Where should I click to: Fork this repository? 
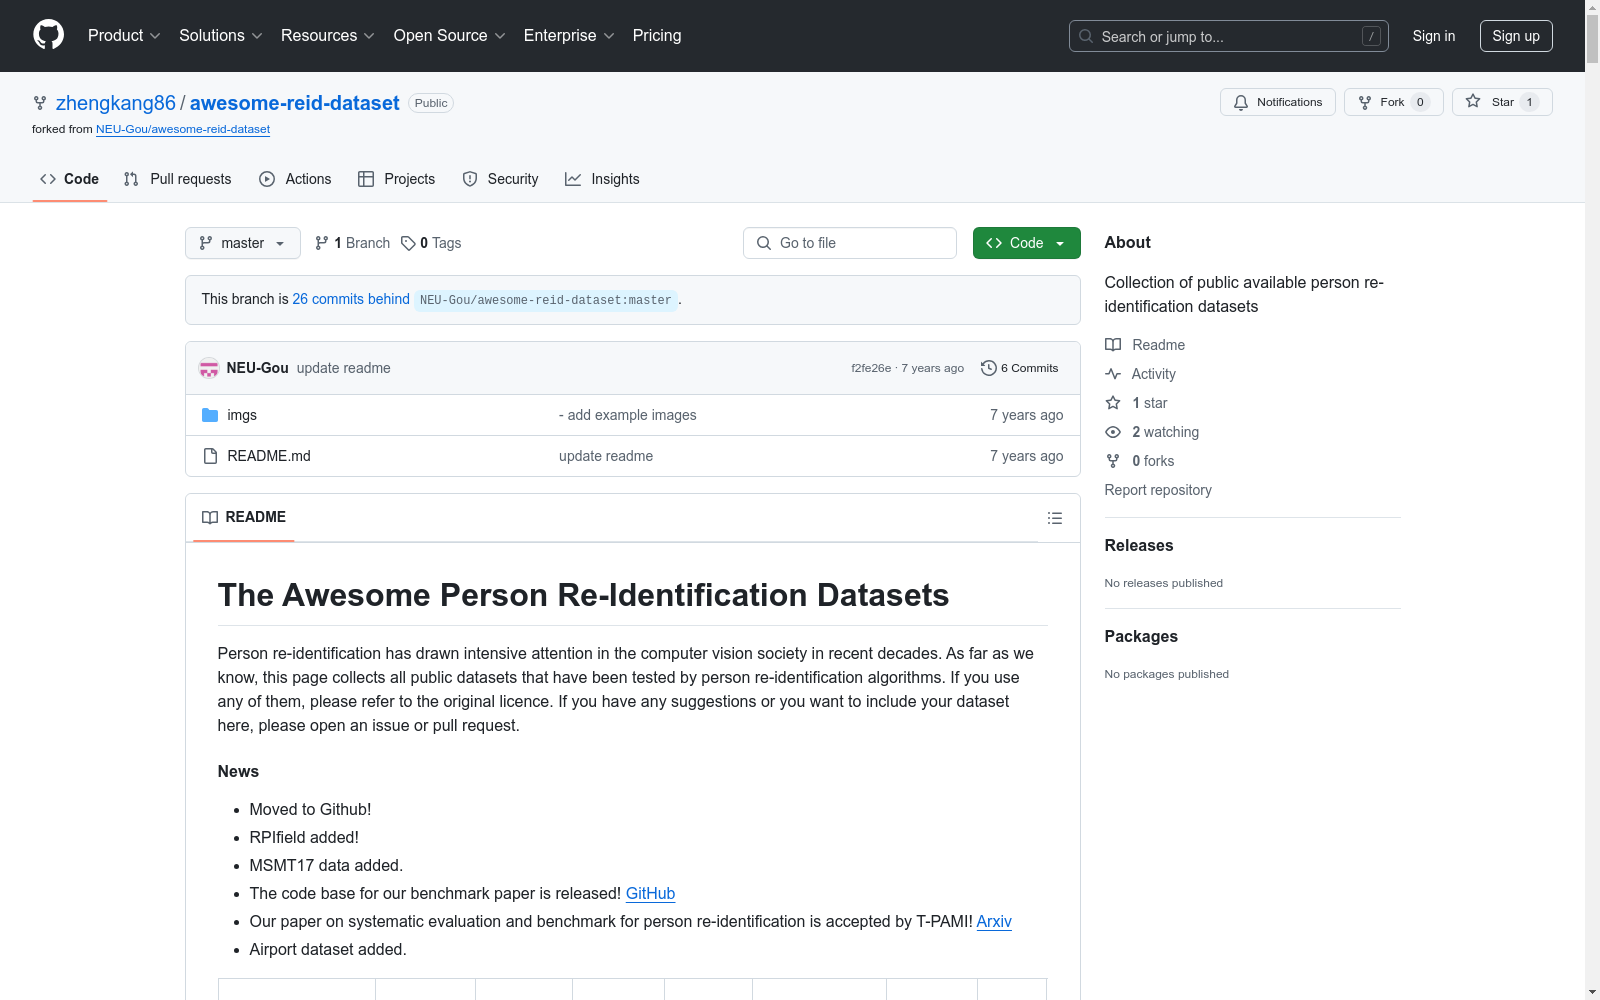tap(1394, 102)
